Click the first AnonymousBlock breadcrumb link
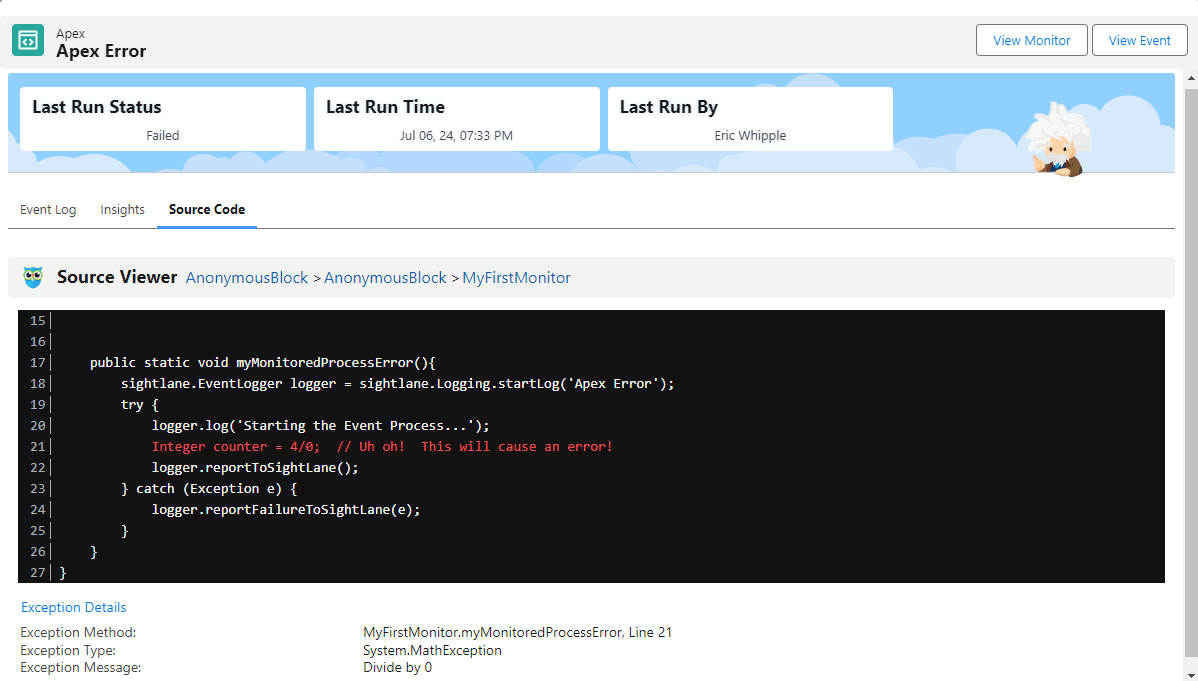Screen dimensions: 1198x681 (247, 278)
